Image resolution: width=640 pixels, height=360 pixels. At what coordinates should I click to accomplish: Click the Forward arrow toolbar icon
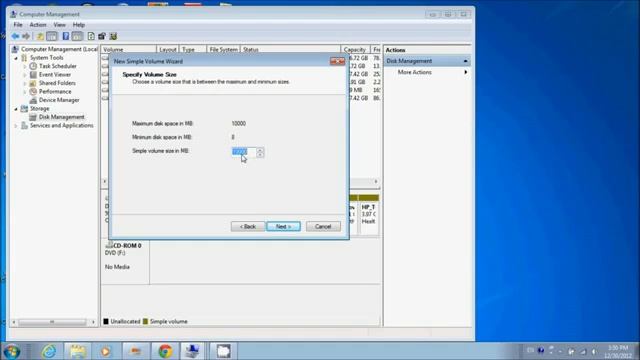(26, 36)
